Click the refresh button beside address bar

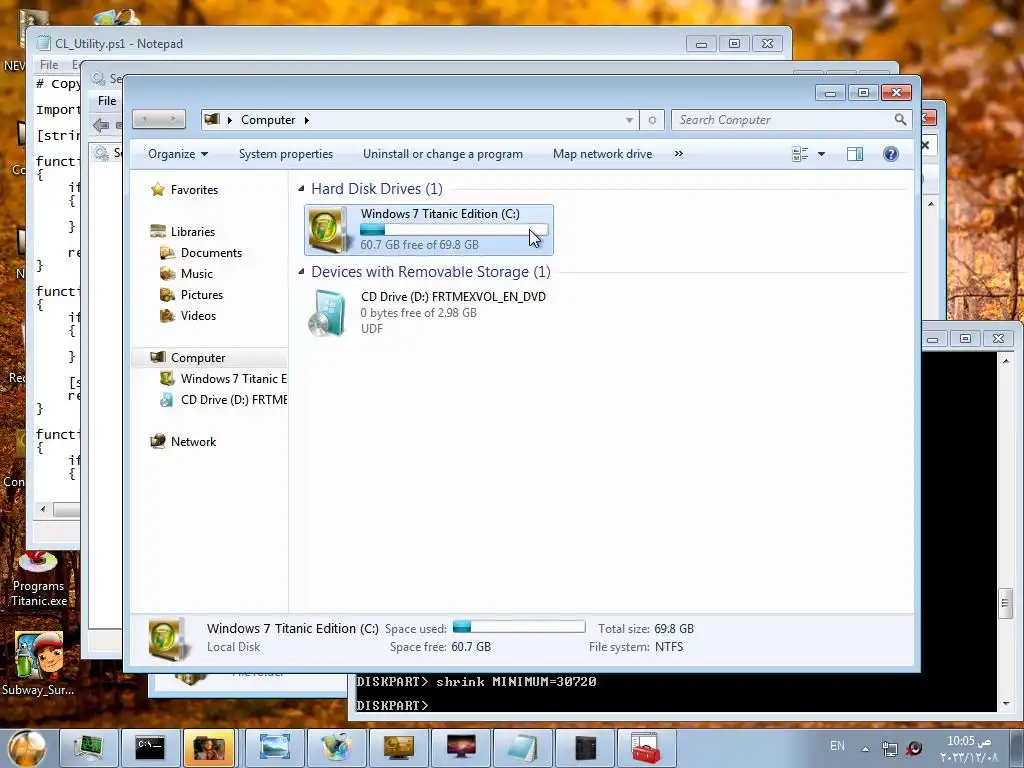point(652,120)
